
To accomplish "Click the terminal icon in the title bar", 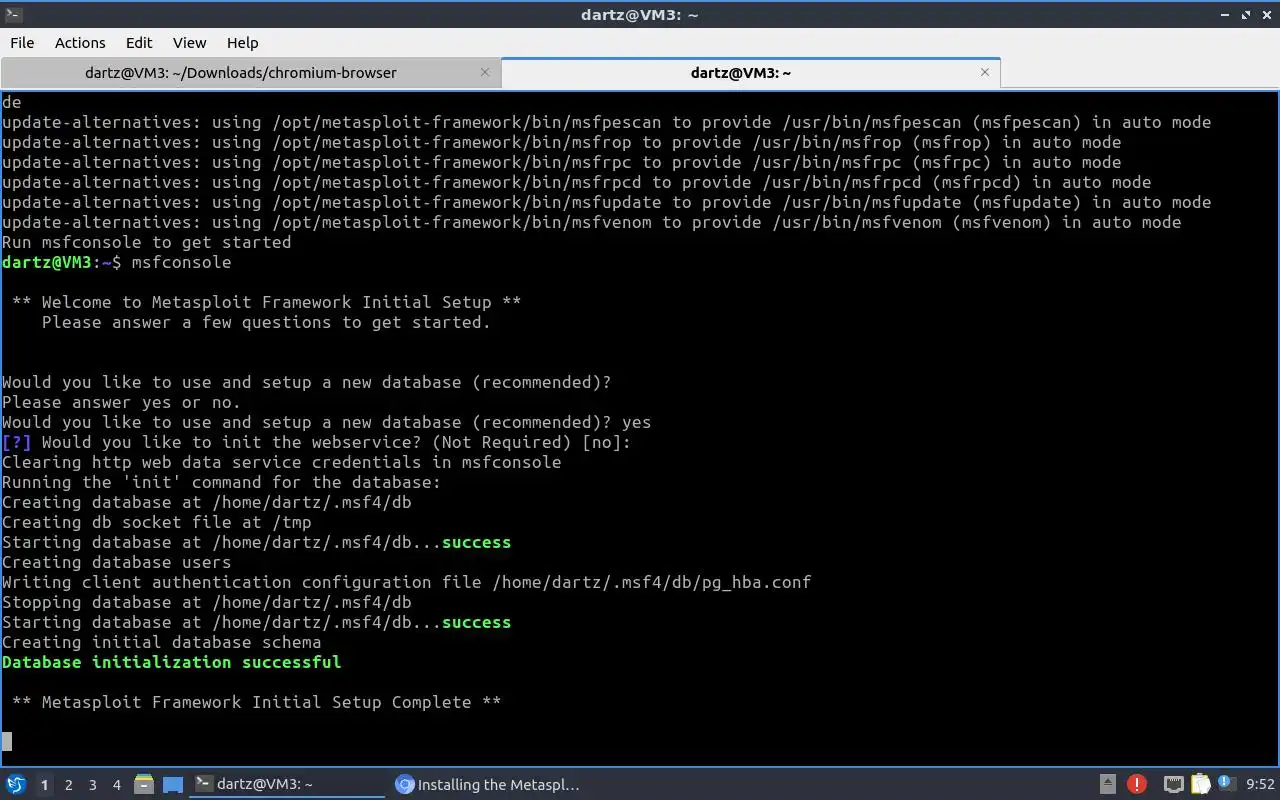I will [x=12, y=14].
